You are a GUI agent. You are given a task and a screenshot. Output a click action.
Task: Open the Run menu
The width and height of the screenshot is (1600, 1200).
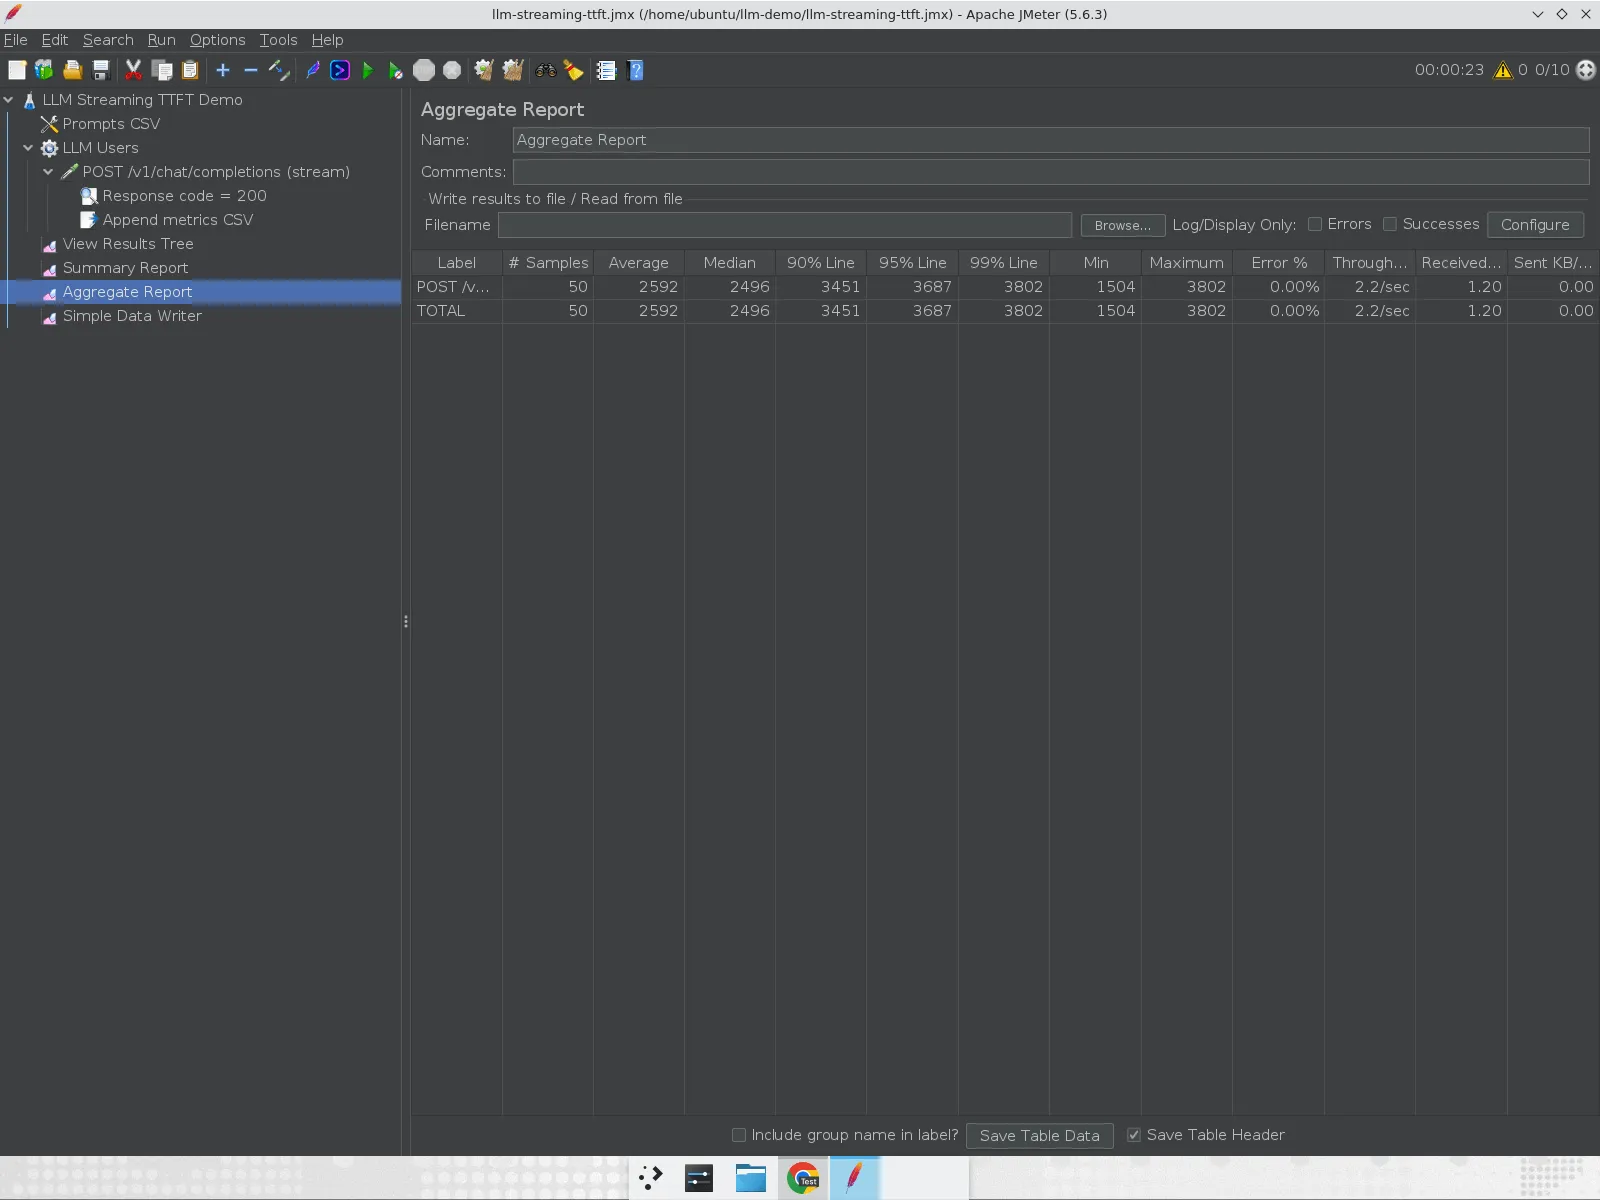pyautogui.click(x=161, y=40)
